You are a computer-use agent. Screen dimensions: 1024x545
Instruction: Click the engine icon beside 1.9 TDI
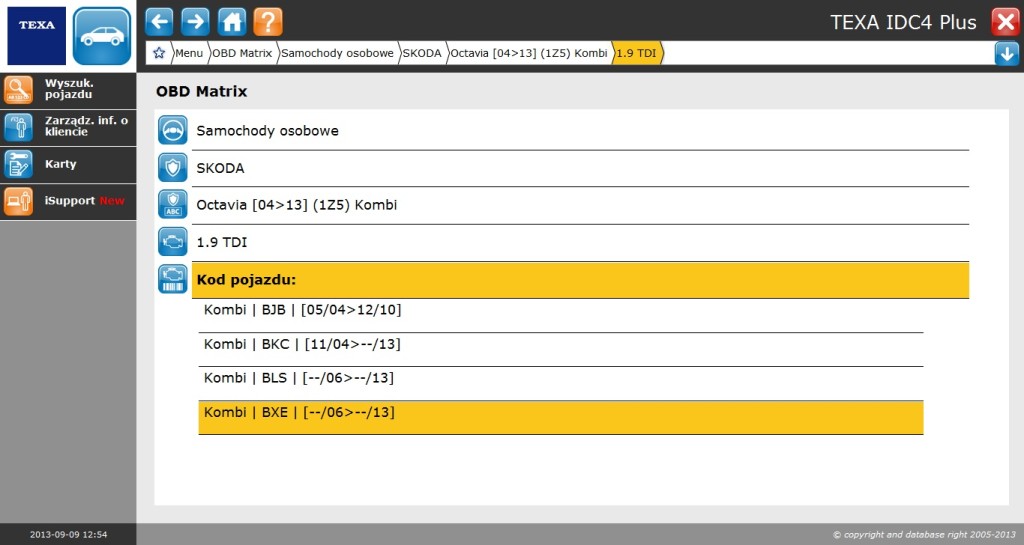[x=173, y=241]
